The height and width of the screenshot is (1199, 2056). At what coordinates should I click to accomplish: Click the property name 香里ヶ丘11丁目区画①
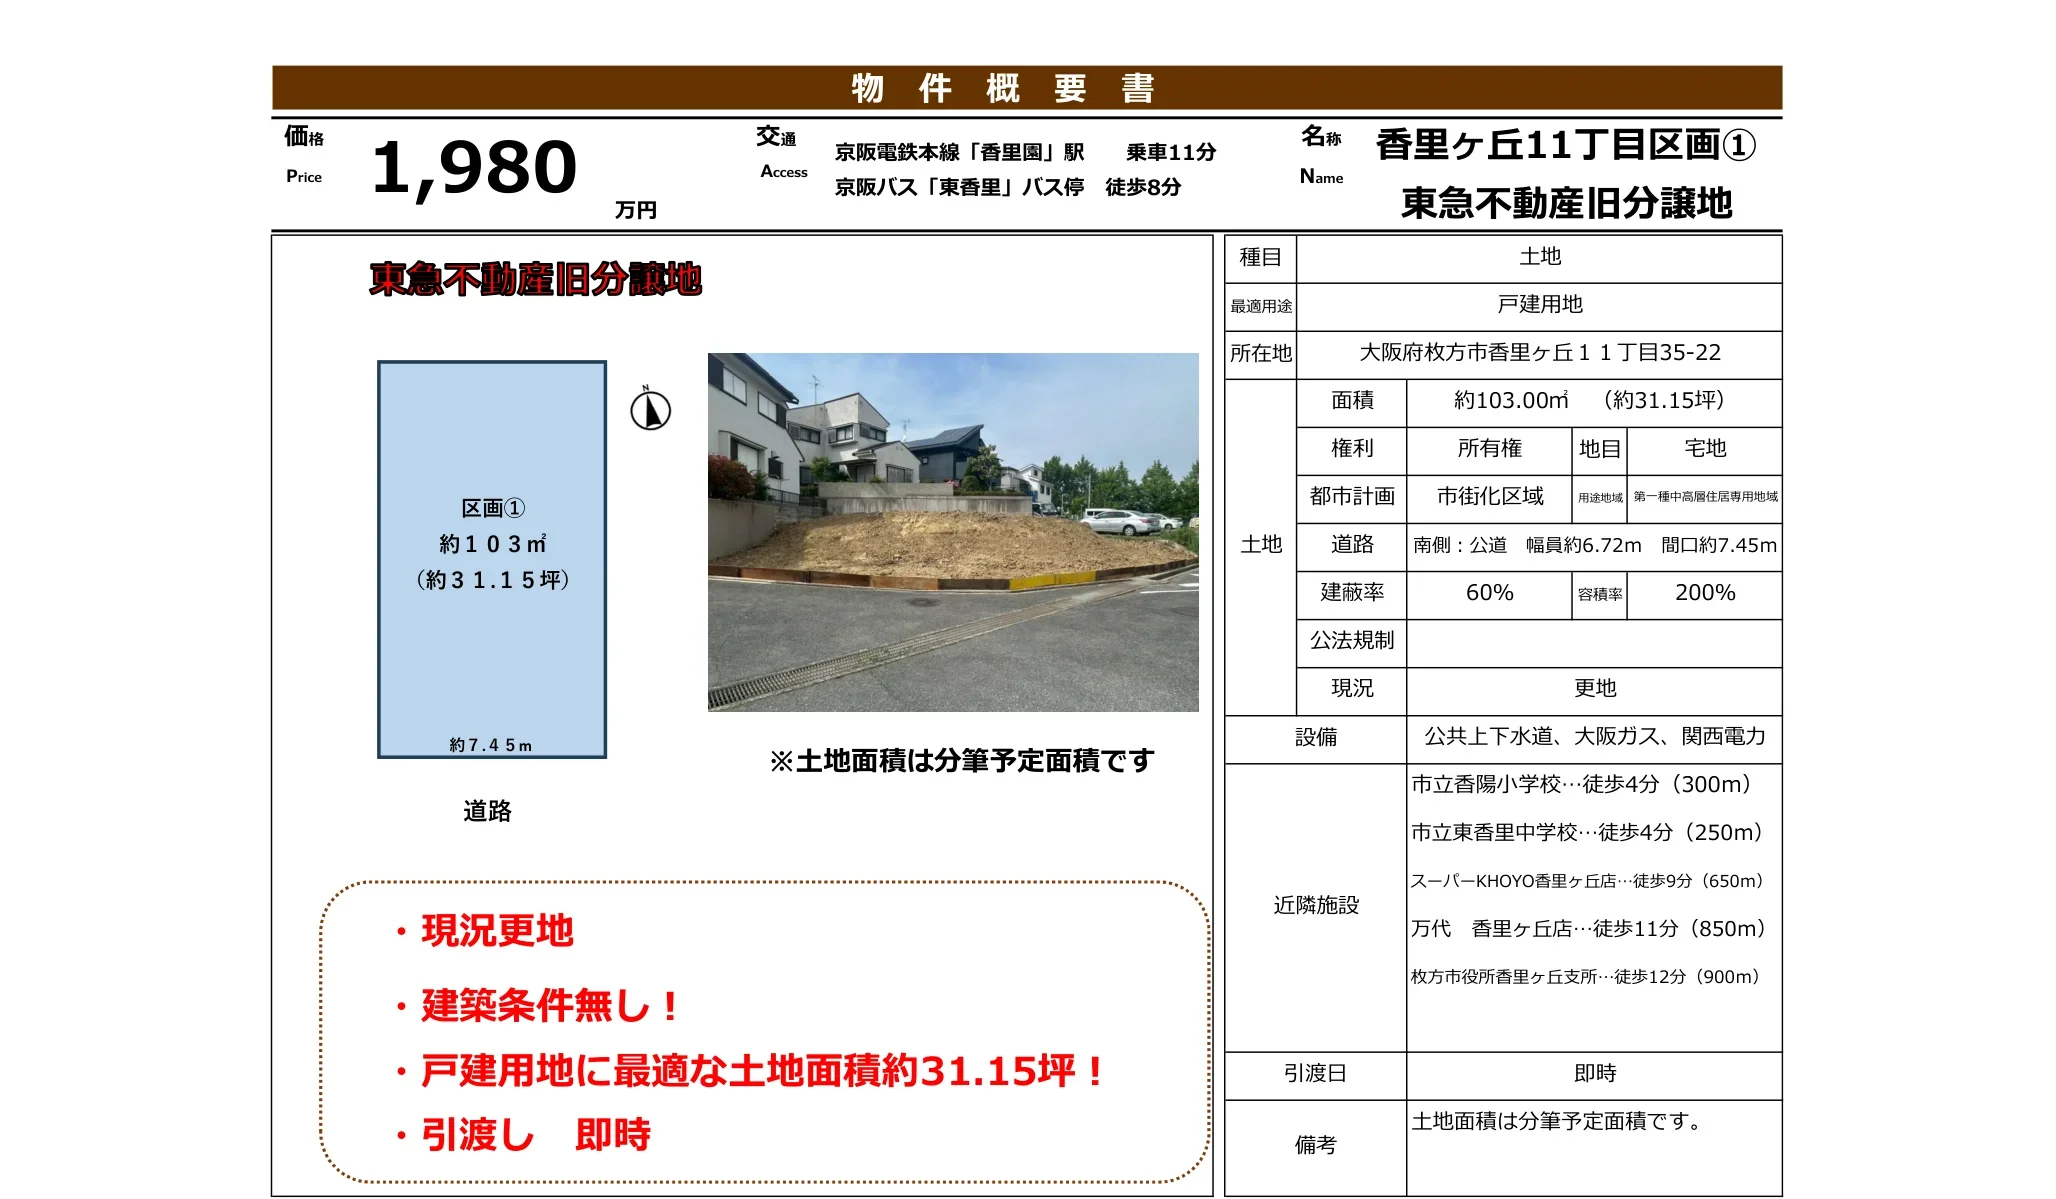[x=1566, y=145]
